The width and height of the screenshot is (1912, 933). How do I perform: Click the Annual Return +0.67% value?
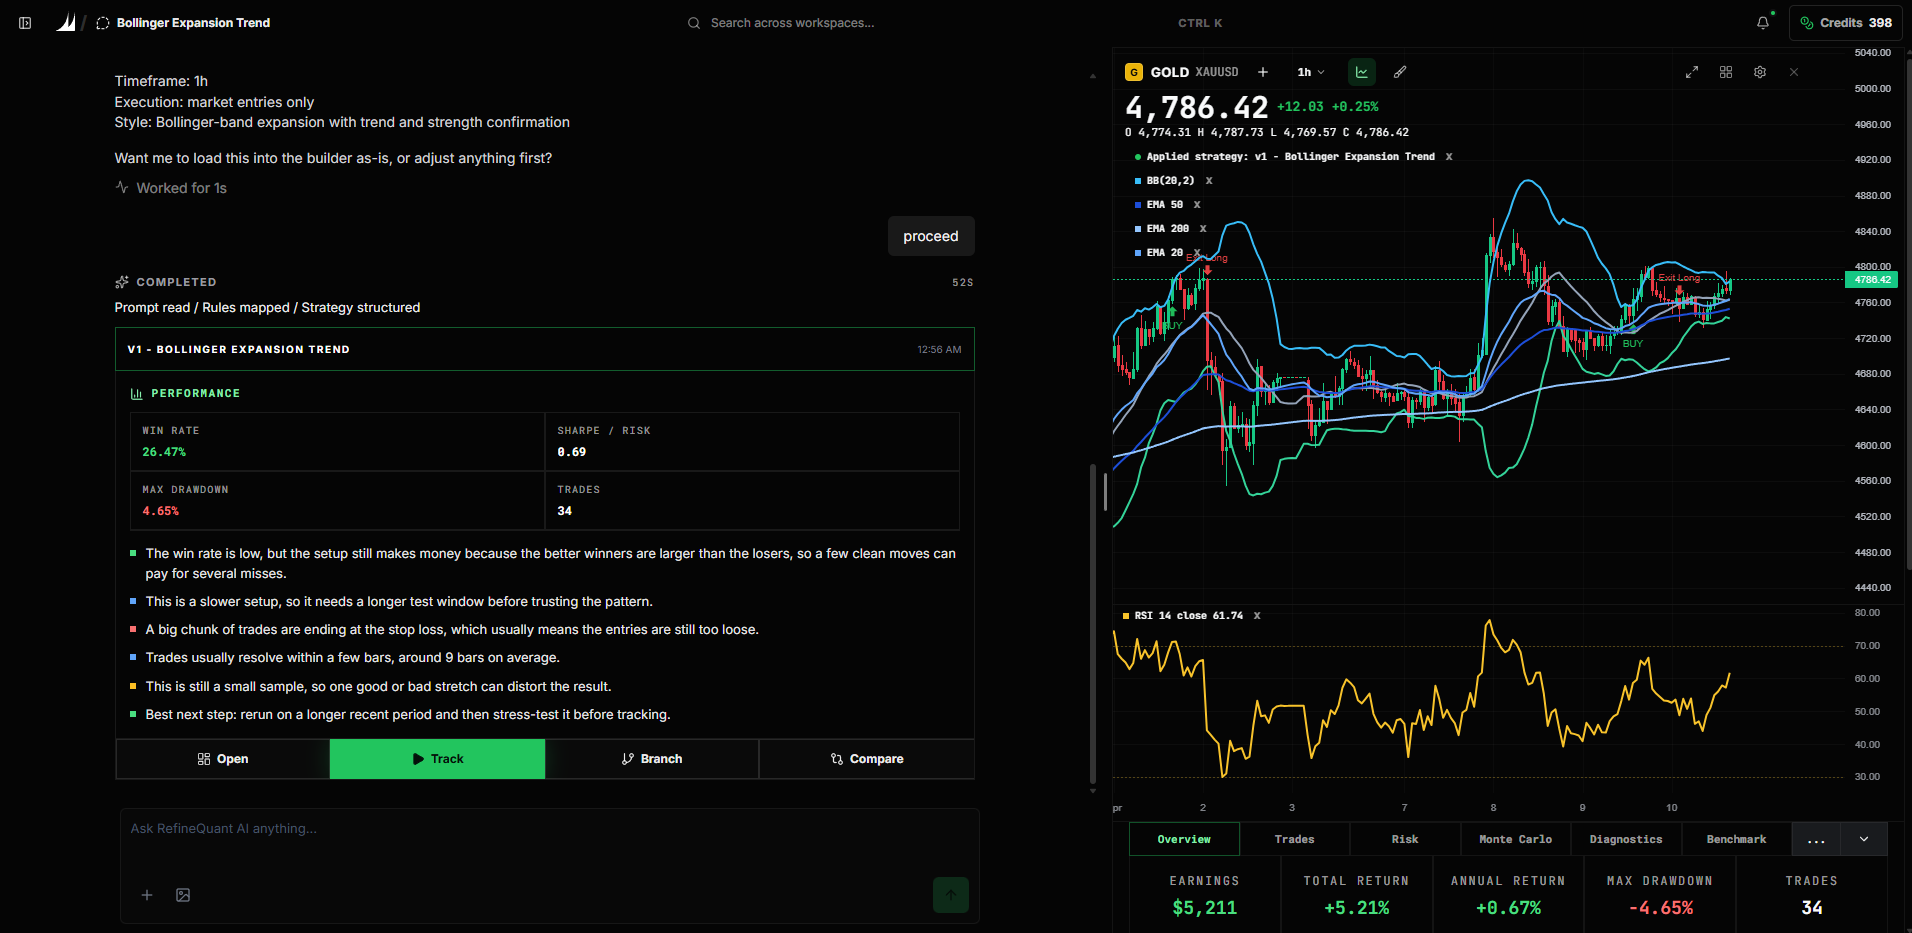(1508, 908)
